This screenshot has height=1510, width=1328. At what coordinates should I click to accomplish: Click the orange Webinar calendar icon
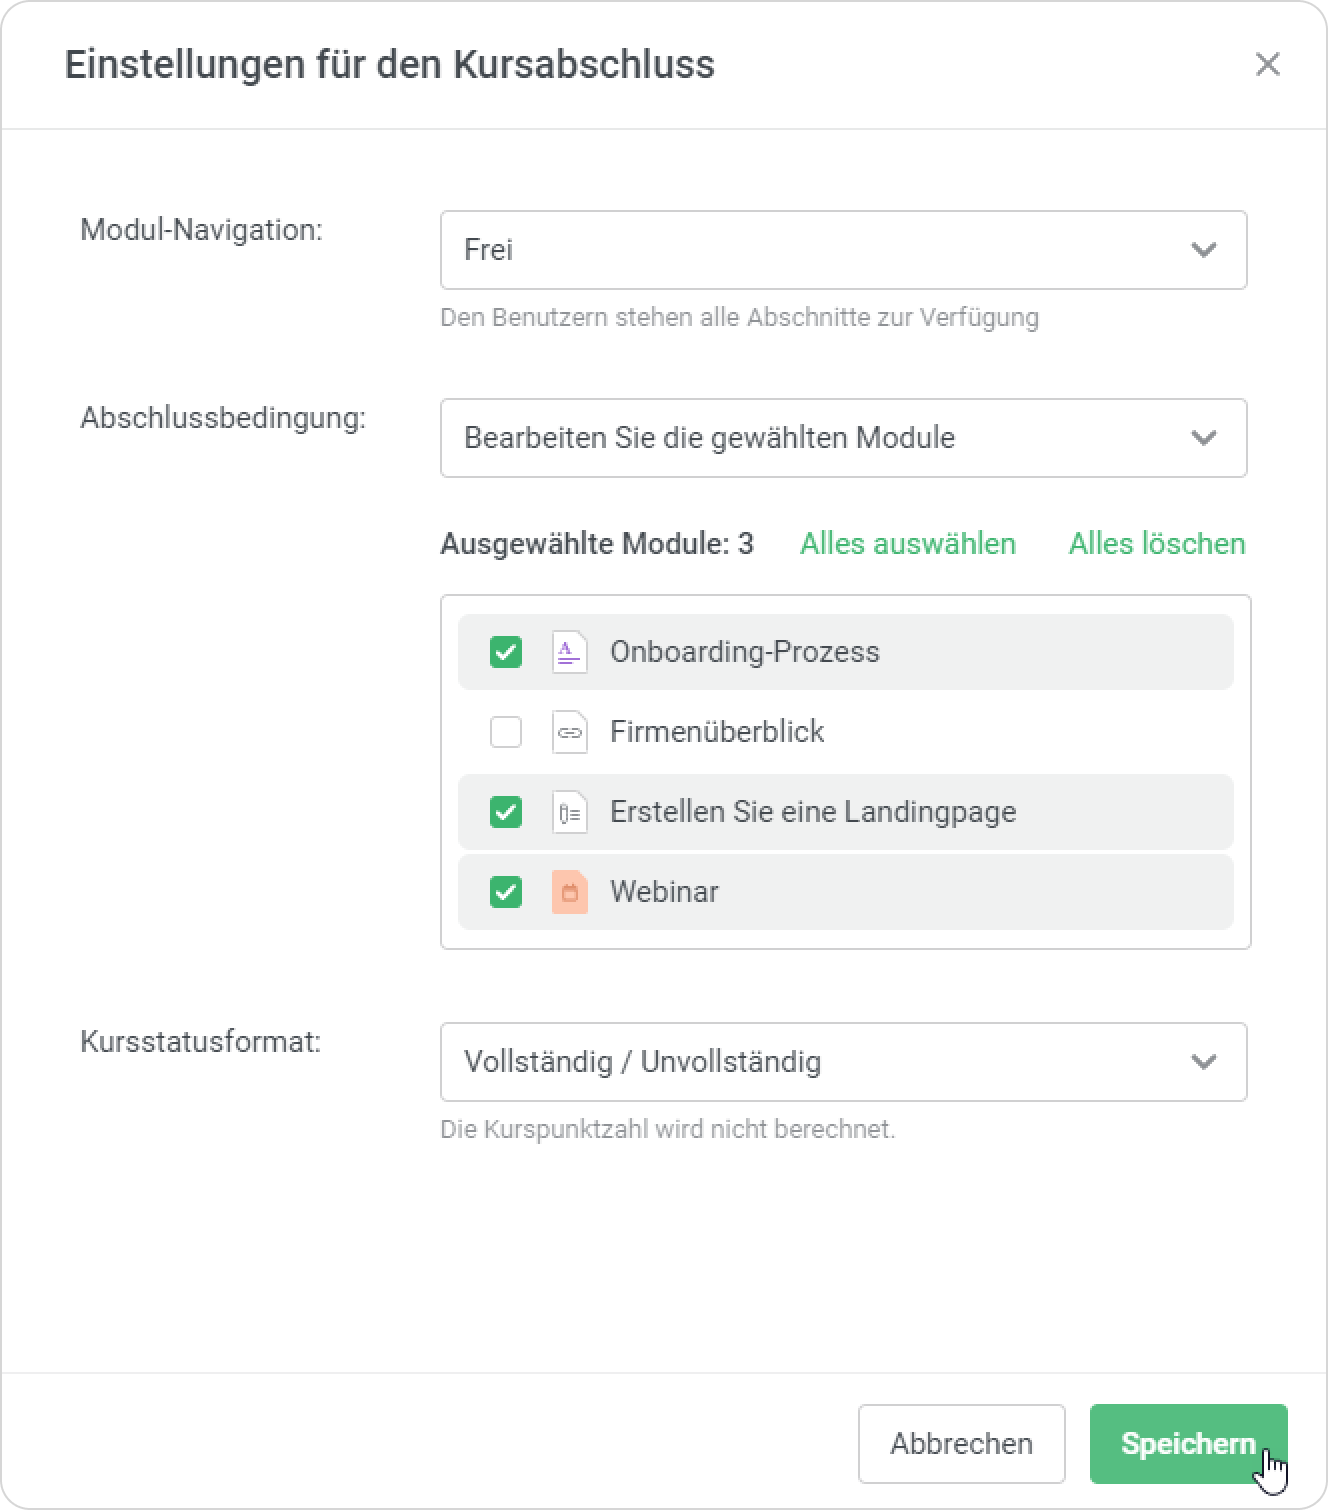coord(569,892)
